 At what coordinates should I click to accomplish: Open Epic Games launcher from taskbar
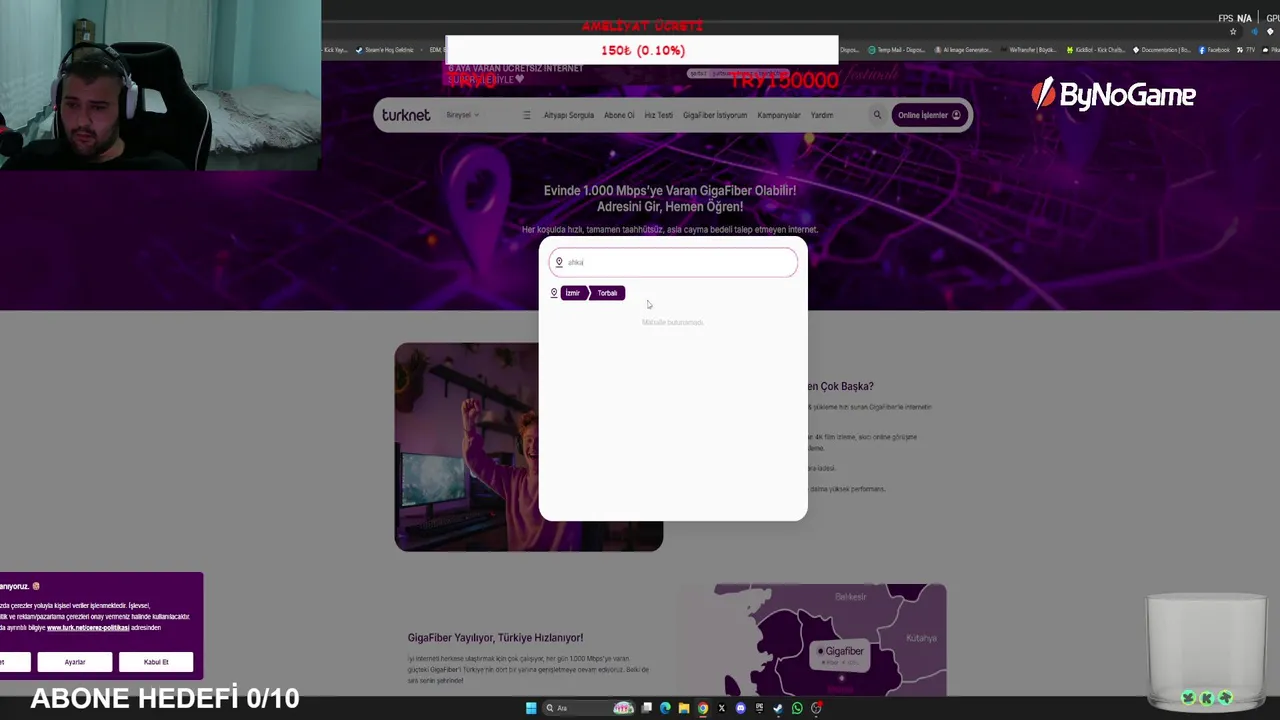pyautogui.click(x=759, y=708)
